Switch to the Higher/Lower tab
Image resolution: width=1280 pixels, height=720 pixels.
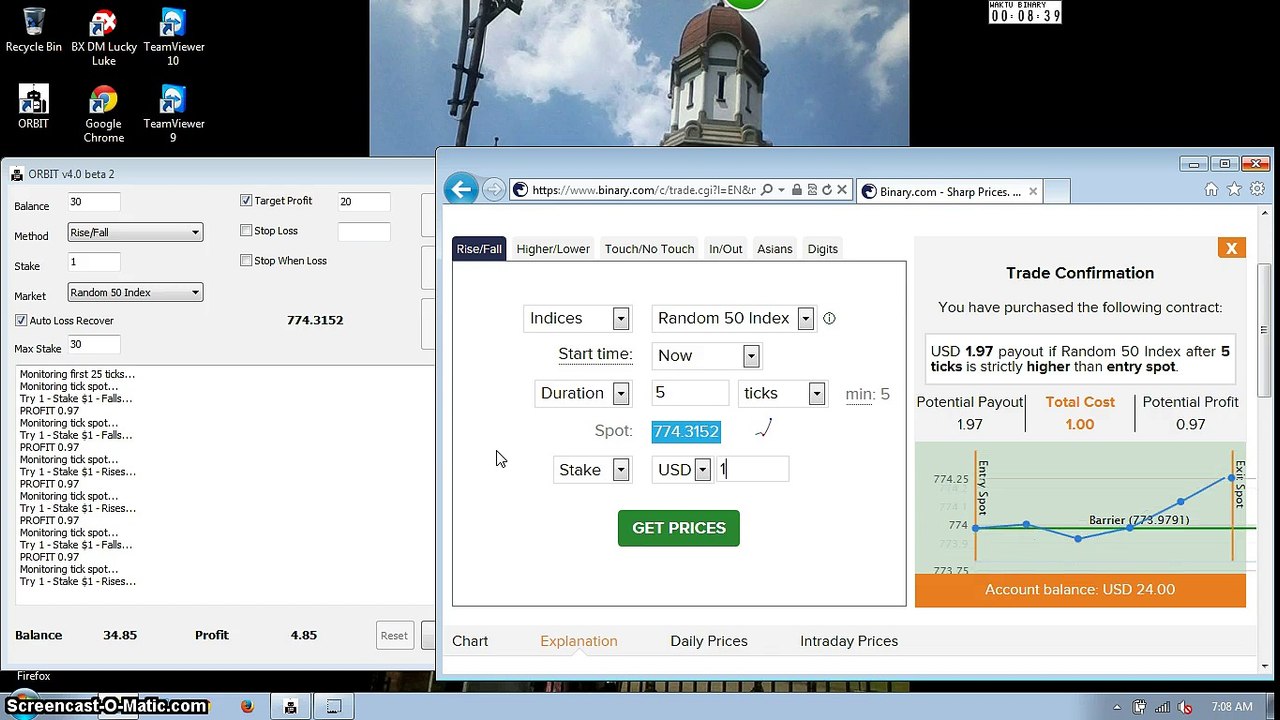coord(553,249)
